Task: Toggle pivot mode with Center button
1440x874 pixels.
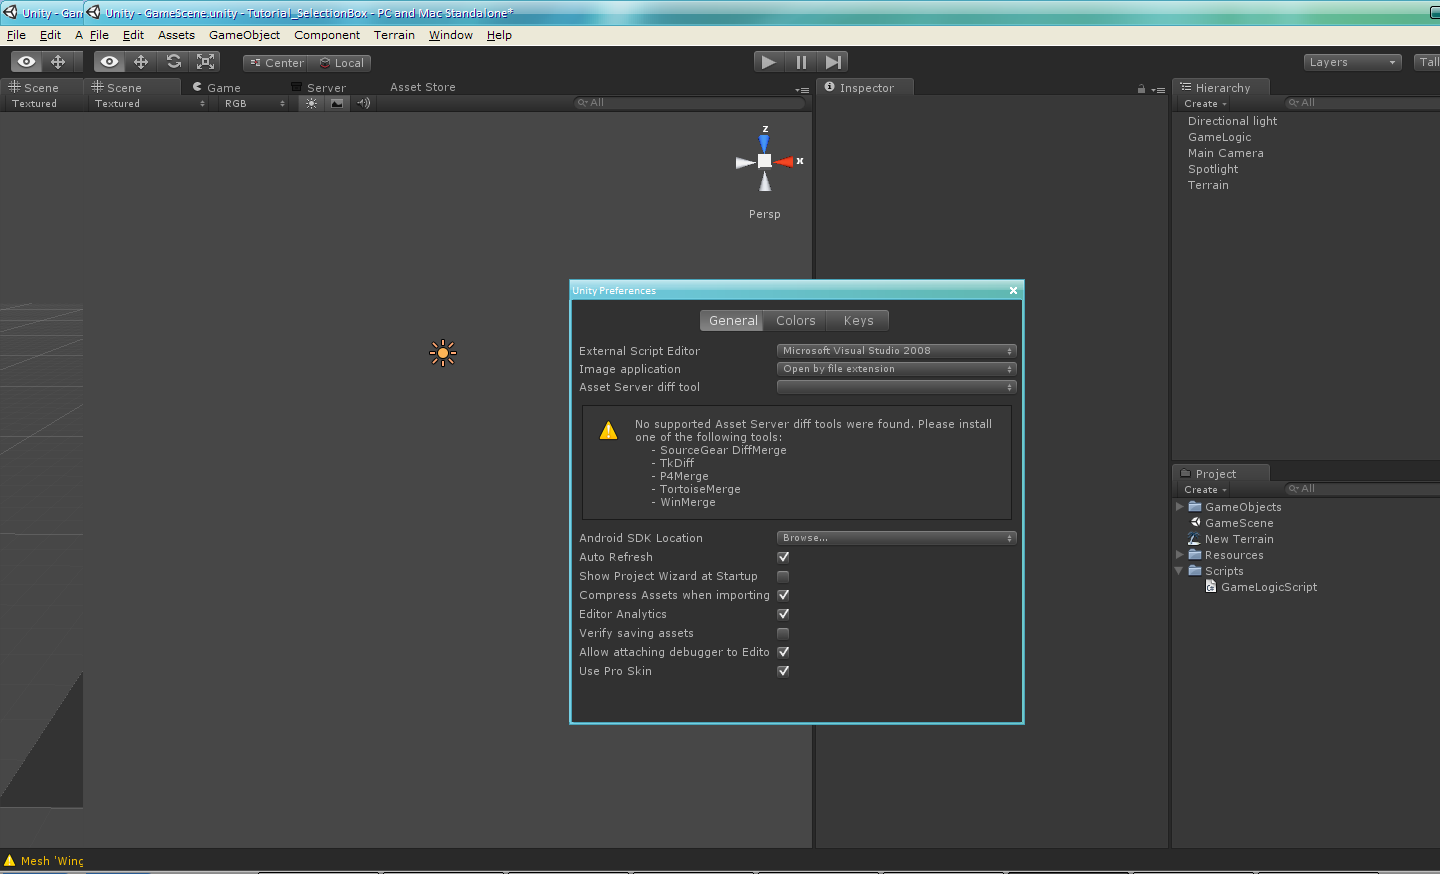Action: click(276, 63)
